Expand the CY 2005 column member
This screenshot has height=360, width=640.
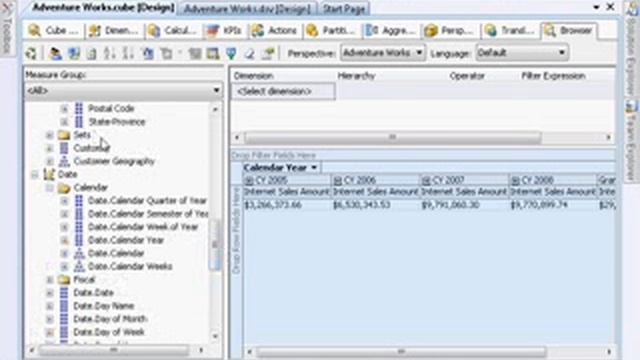pos(249,180)
